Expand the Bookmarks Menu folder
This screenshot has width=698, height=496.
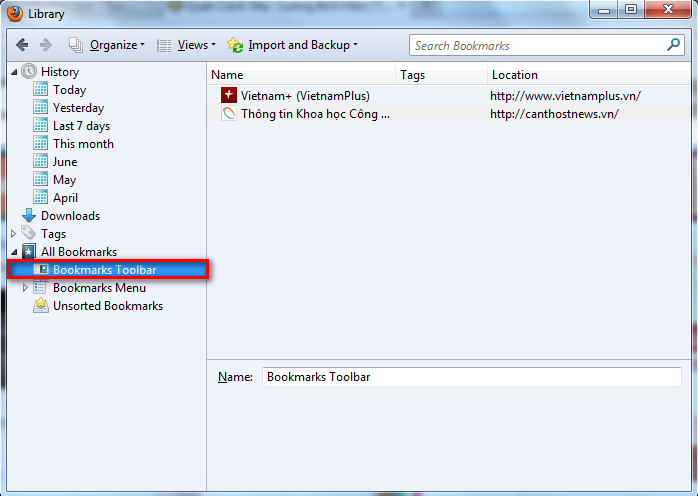25,288
